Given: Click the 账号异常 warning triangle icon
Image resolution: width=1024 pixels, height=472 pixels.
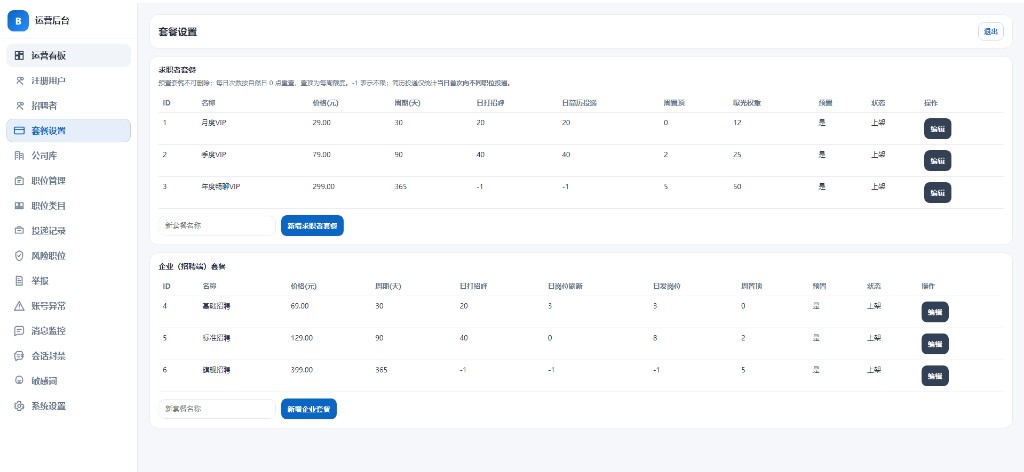Looking at the screenshot, I should coord(20,306).
